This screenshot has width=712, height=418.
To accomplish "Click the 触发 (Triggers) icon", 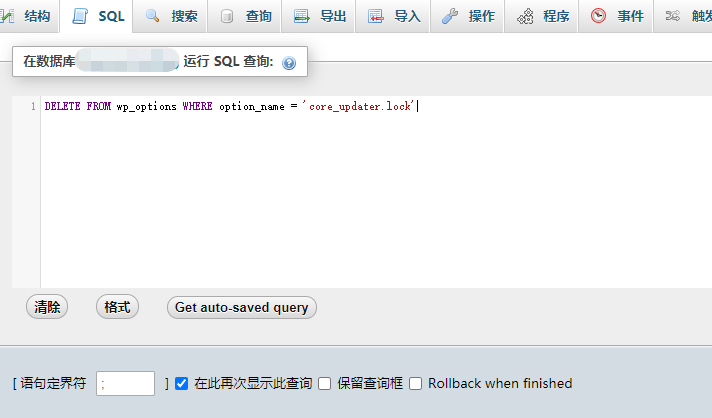I will pos(673,16).
